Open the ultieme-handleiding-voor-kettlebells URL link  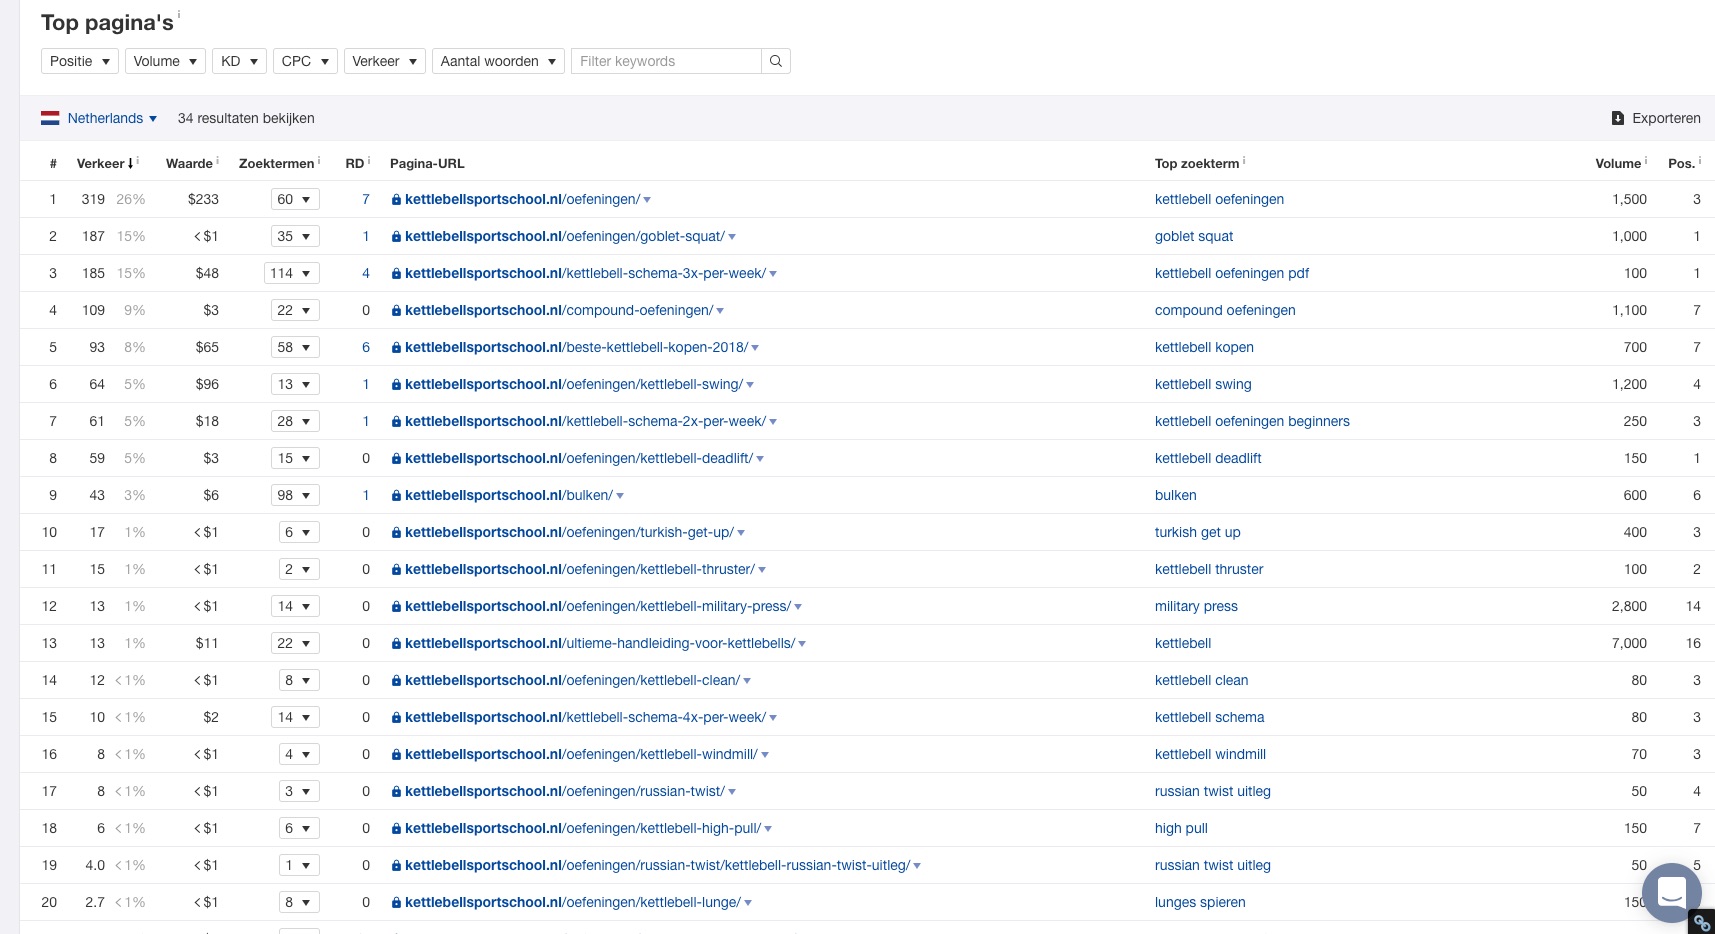coord(600,643)
